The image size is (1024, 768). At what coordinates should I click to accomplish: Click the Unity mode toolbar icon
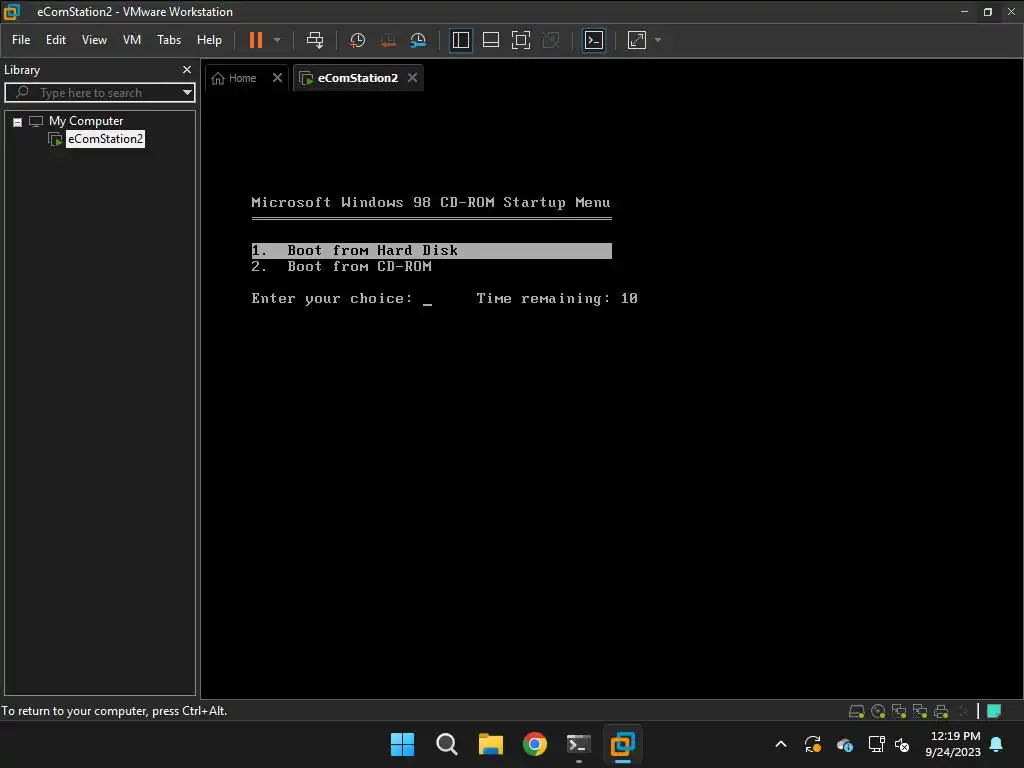tap(551, 40)
